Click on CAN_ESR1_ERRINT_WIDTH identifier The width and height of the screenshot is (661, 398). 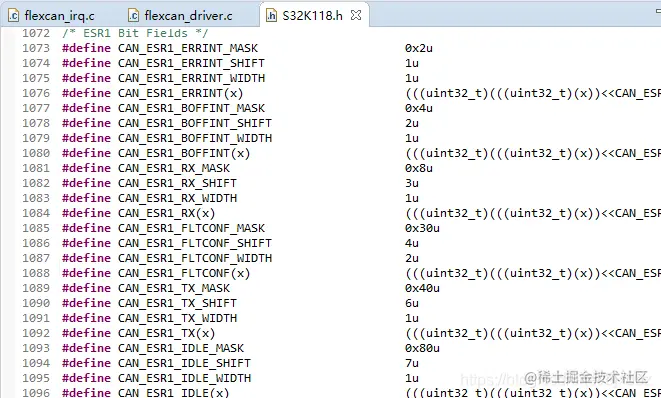tap(191, 78)
